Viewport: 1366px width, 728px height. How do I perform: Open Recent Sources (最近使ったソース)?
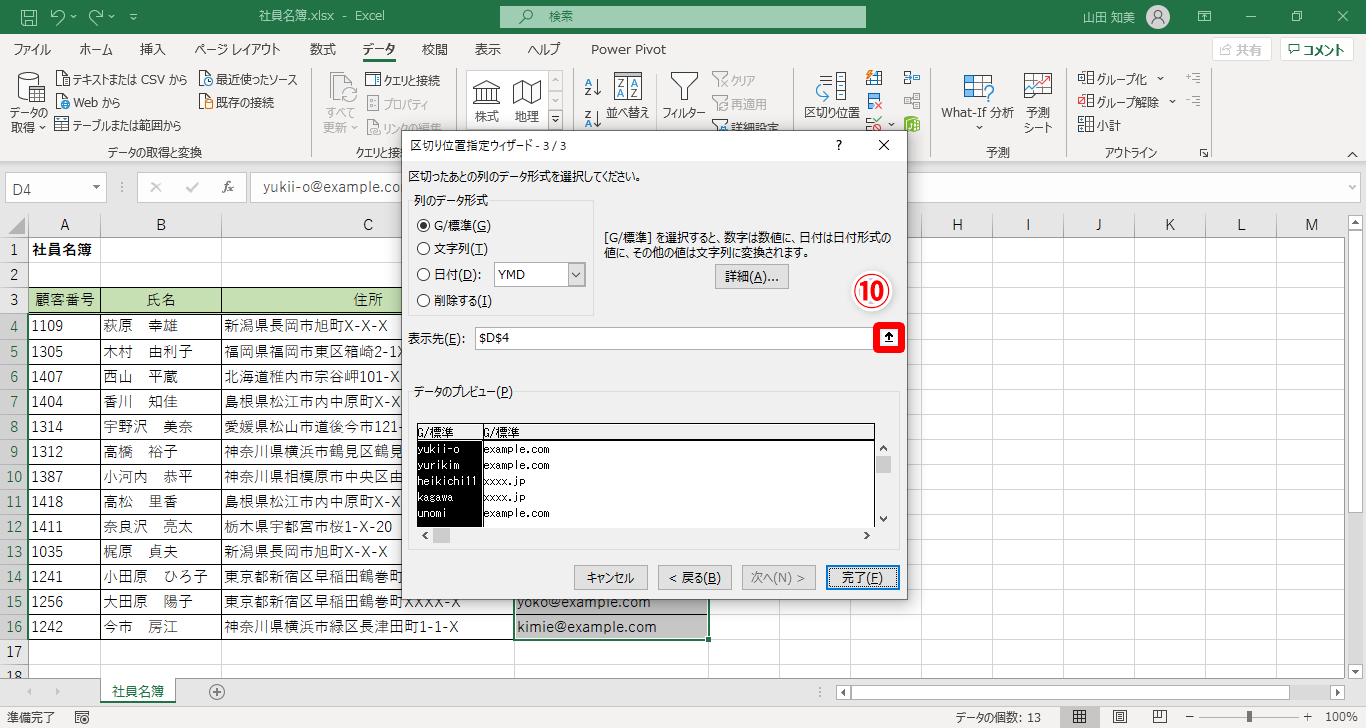[248, 79]
